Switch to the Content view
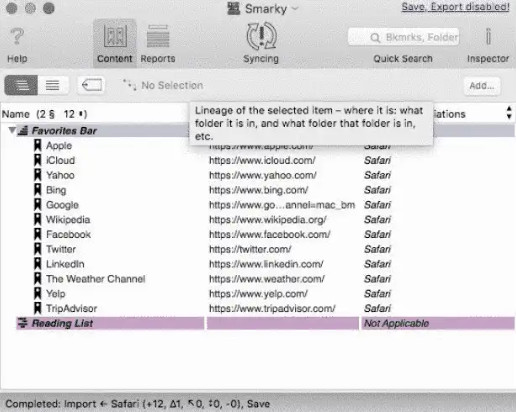 (115, 44)
